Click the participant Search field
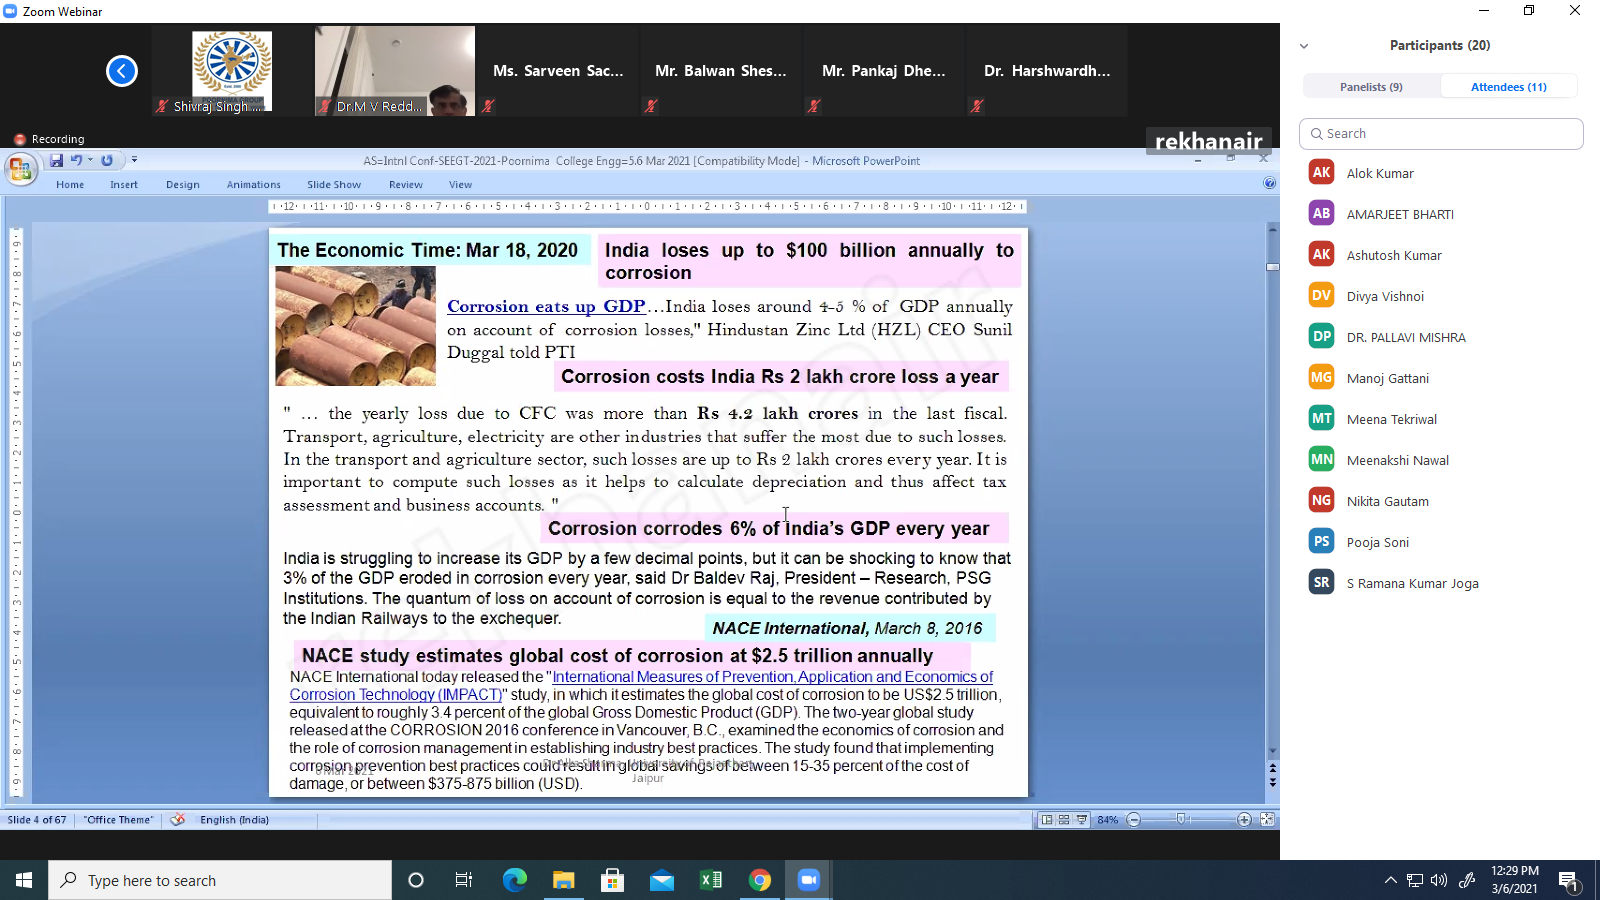1600x900 pixels. coord(1441,134)
